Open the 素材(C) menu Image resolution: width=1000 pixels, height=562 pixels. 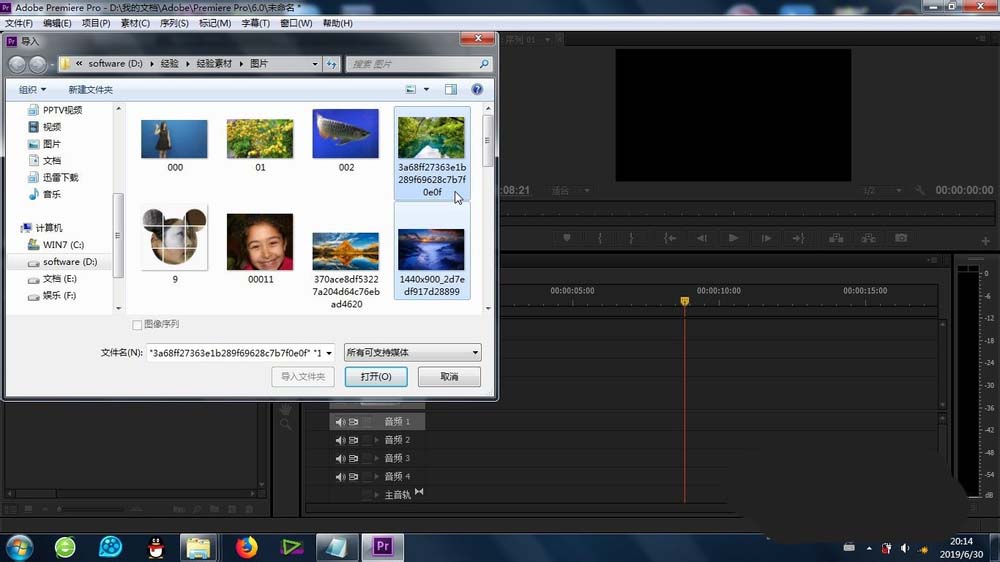pyautogui.click(x=135, y=23)
